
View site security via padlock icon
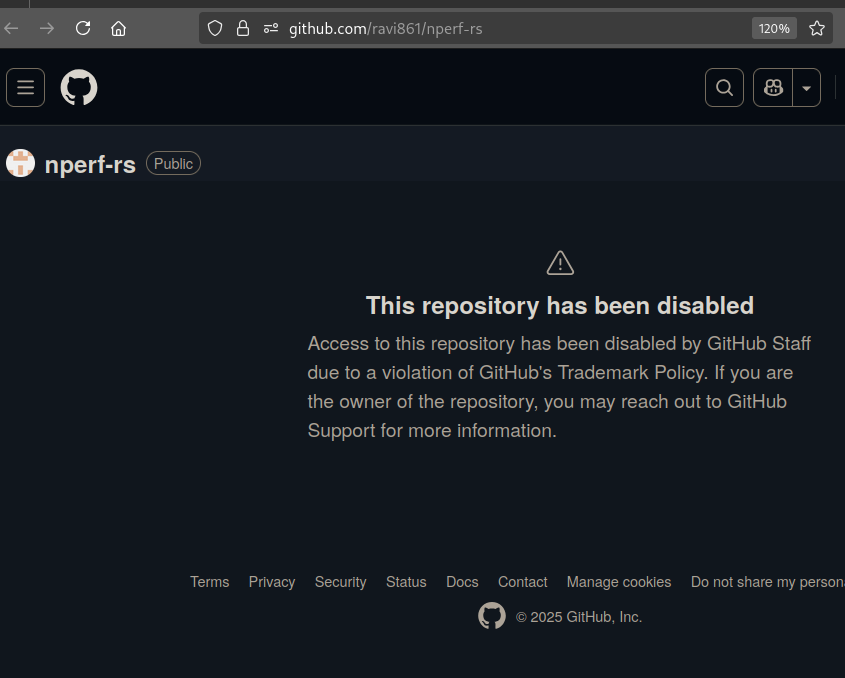coord(242,28)
